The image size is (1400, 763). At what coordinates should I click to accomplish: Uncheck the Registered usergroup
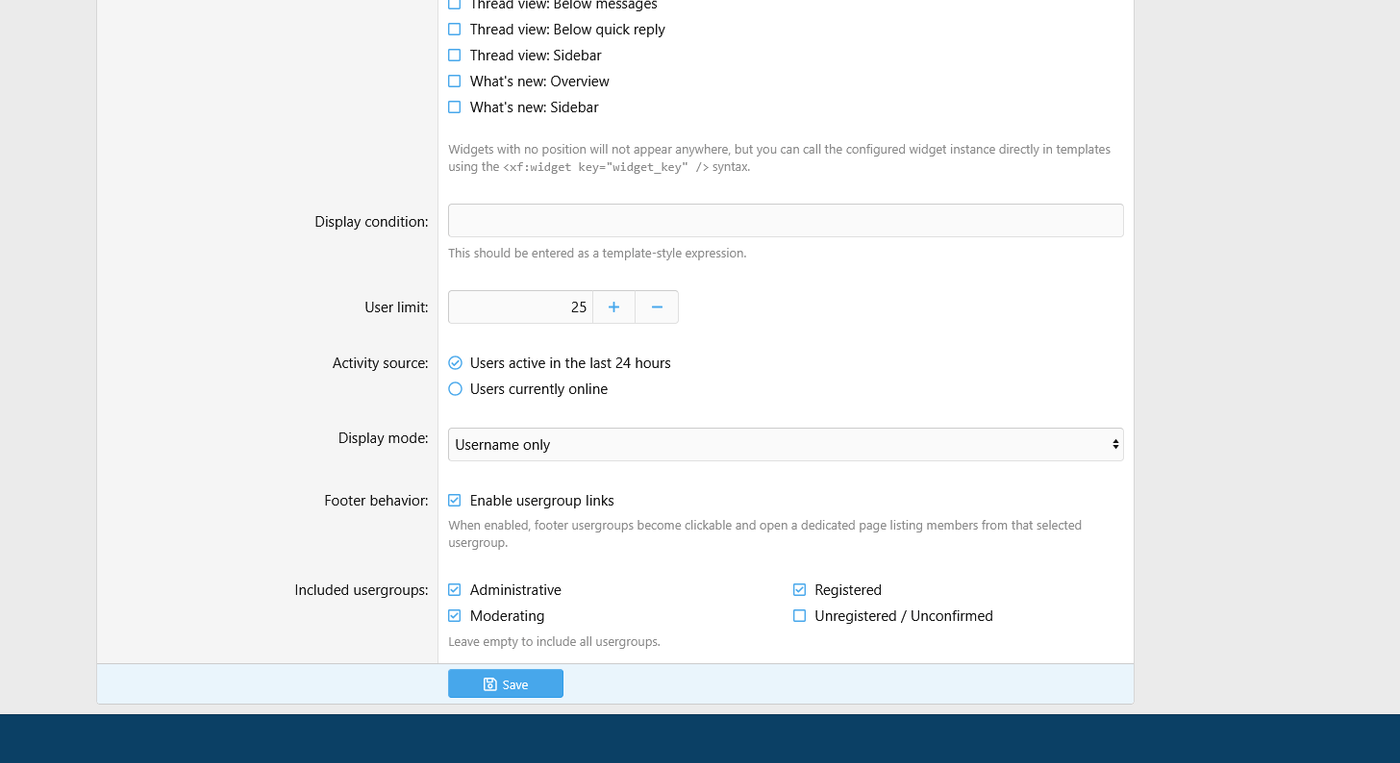800,590
